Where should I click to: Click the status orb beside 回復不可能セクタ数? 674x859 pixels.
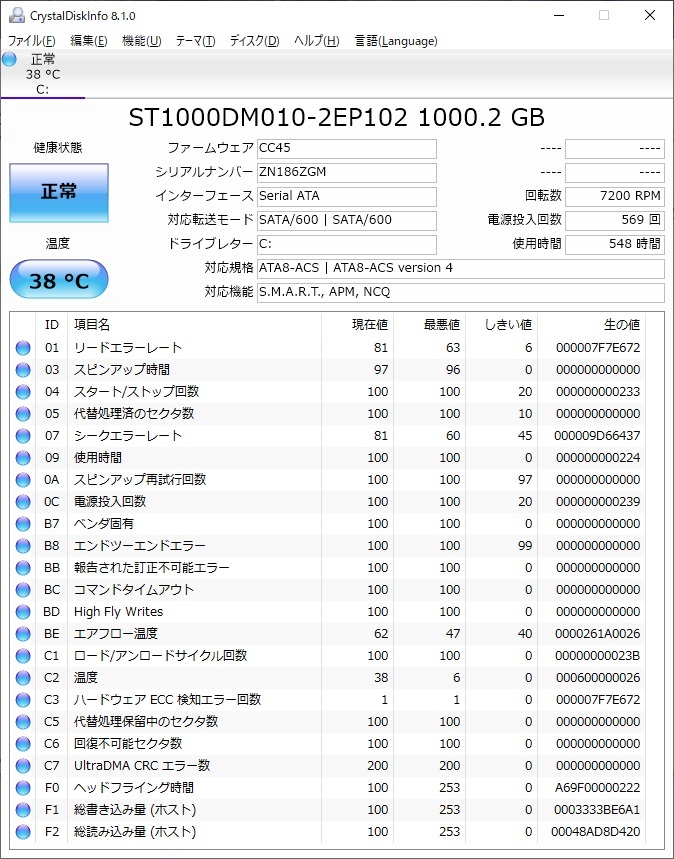coord(23,744)
